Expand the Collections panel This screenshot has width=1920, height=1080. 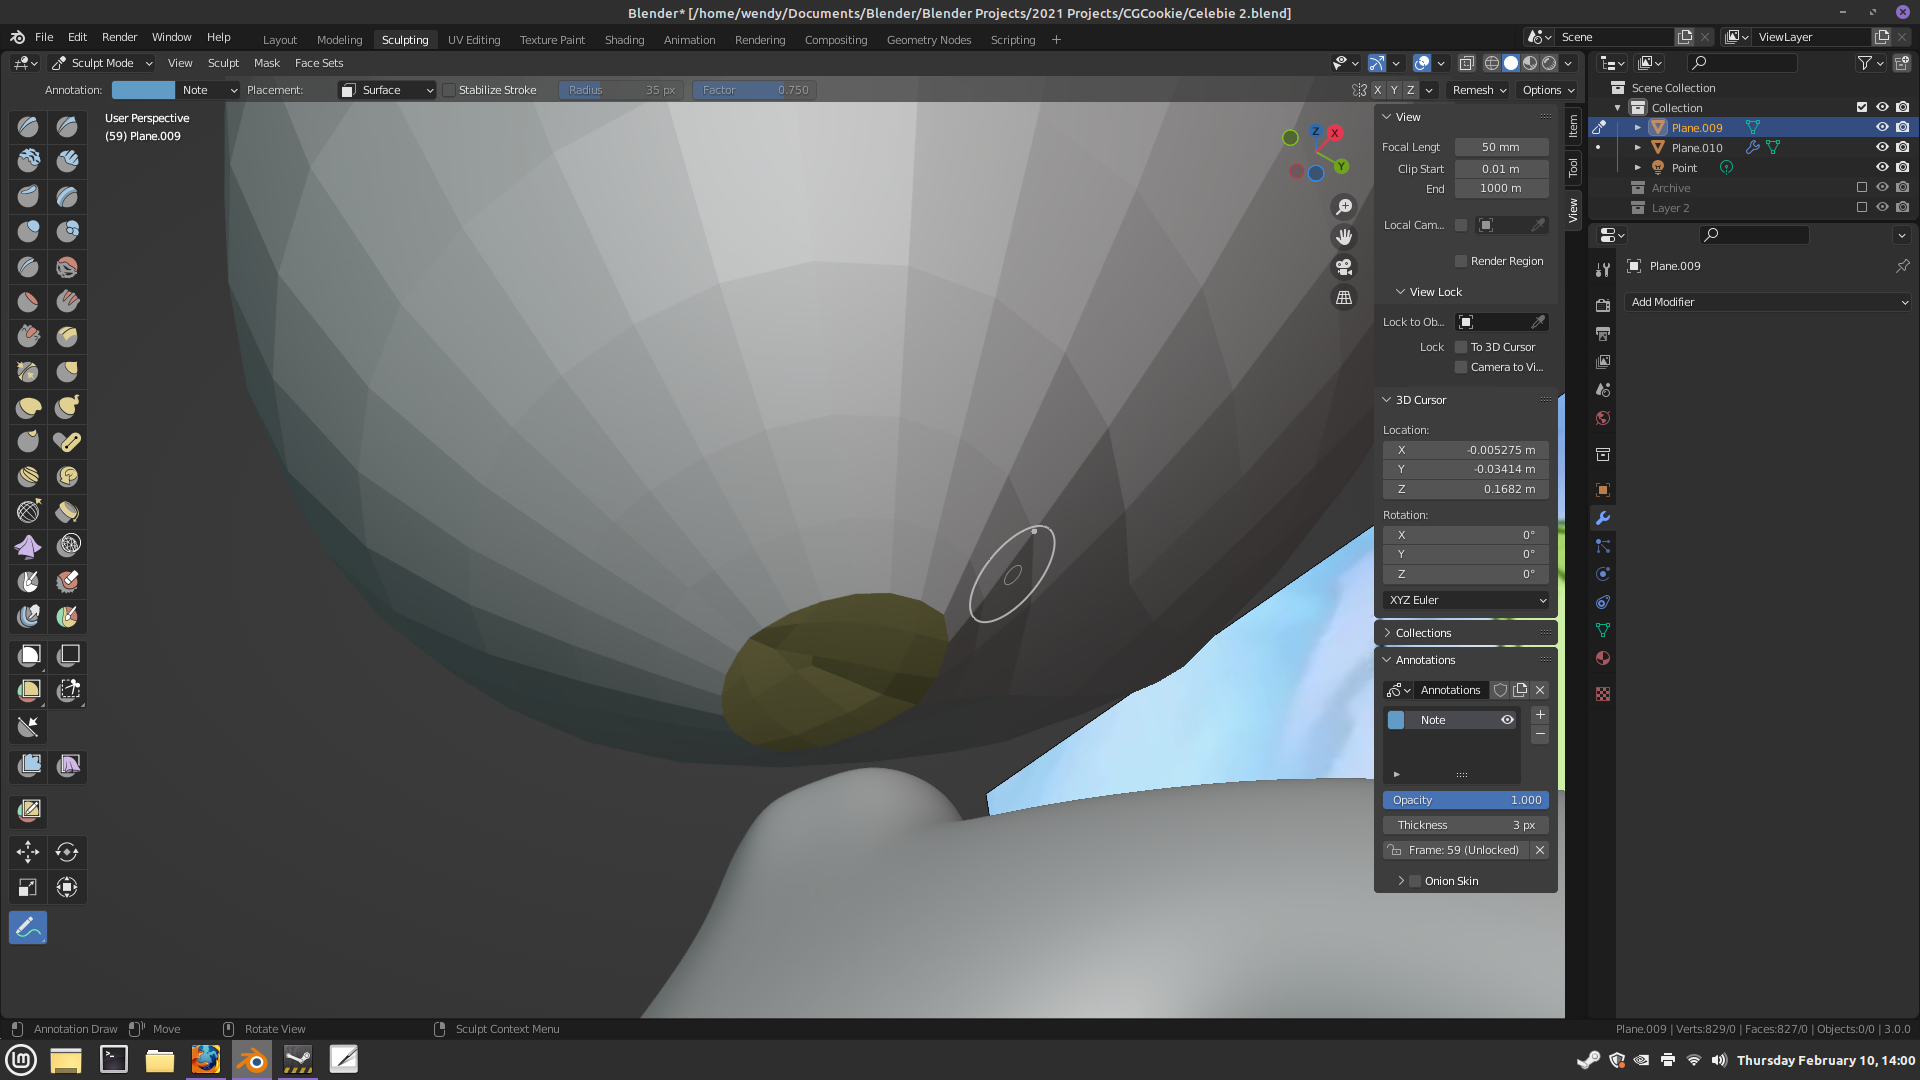click(1423, 633)
